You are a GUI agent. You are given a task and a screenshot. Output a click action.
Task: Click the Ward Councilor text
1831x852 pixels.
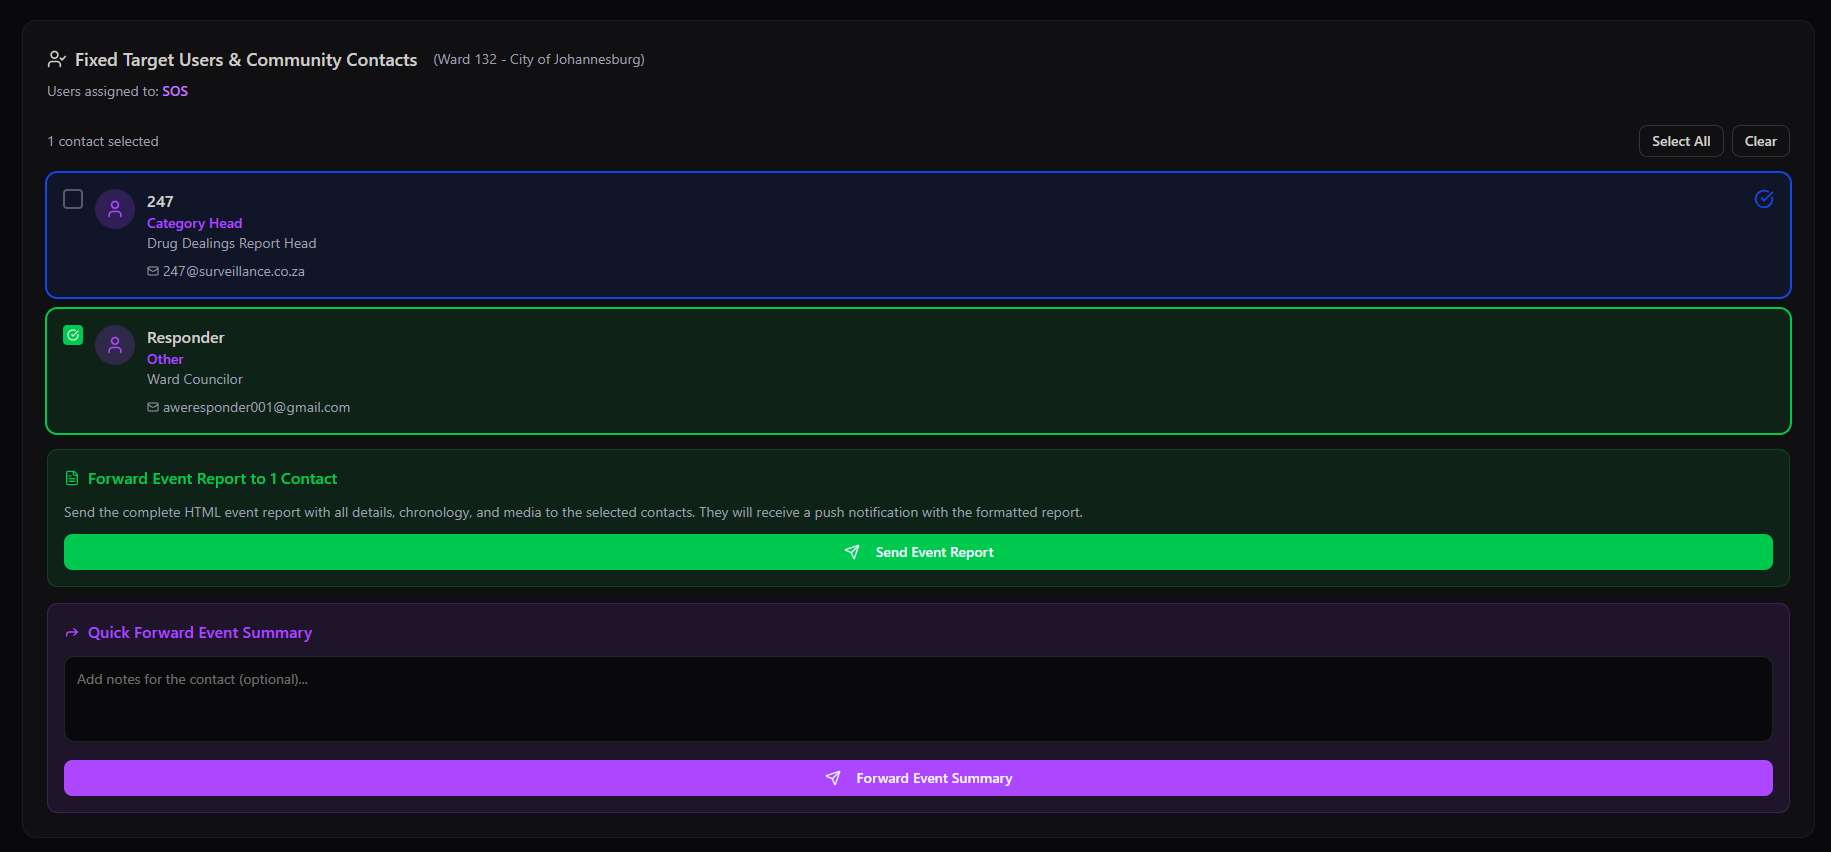point(195,379)
